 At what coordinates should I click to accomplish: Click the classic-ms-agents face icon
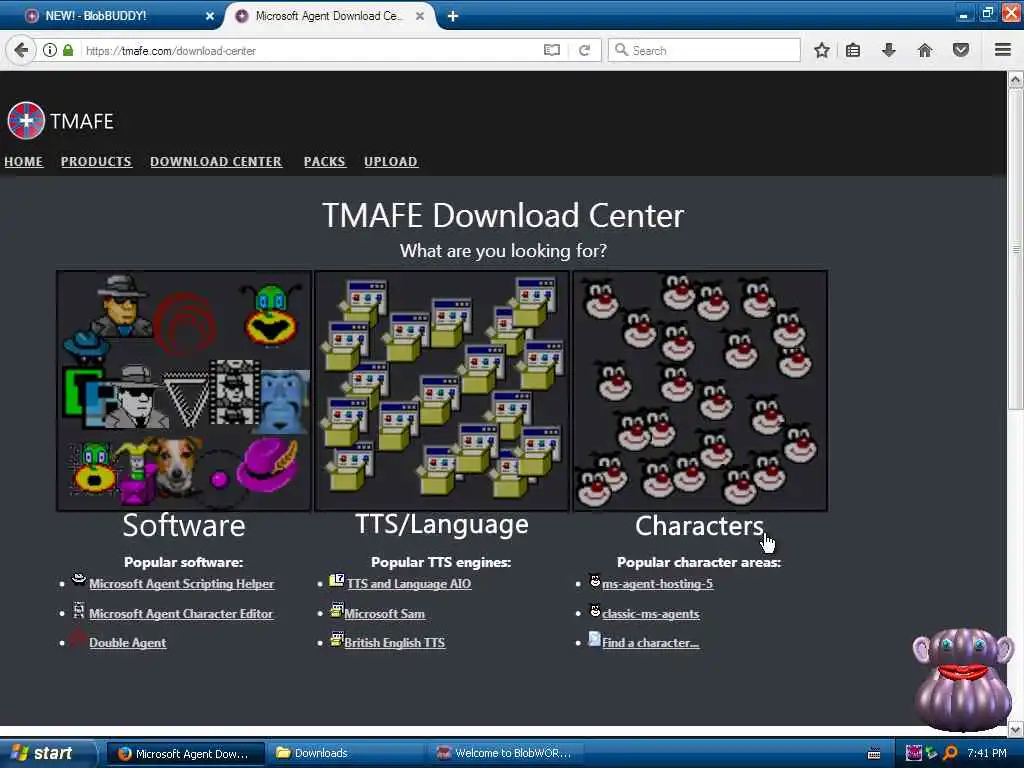[594, 611]
